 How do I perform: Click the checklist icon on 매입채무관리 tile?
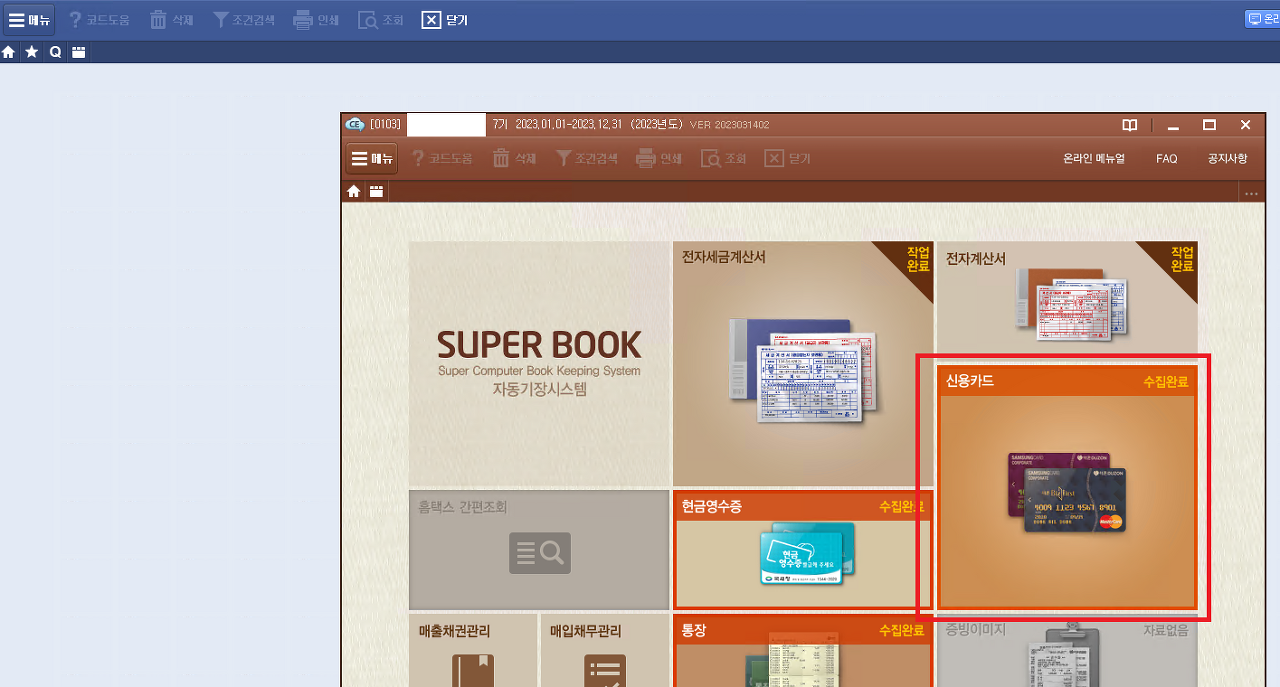click(605, 670)
